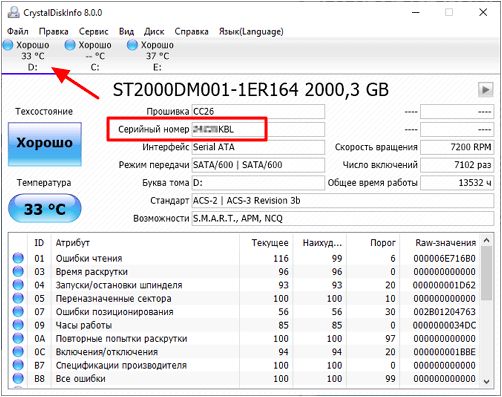Click status orb for attribute 07
Screen dimensions: 502x397
(x=18, y=311)
